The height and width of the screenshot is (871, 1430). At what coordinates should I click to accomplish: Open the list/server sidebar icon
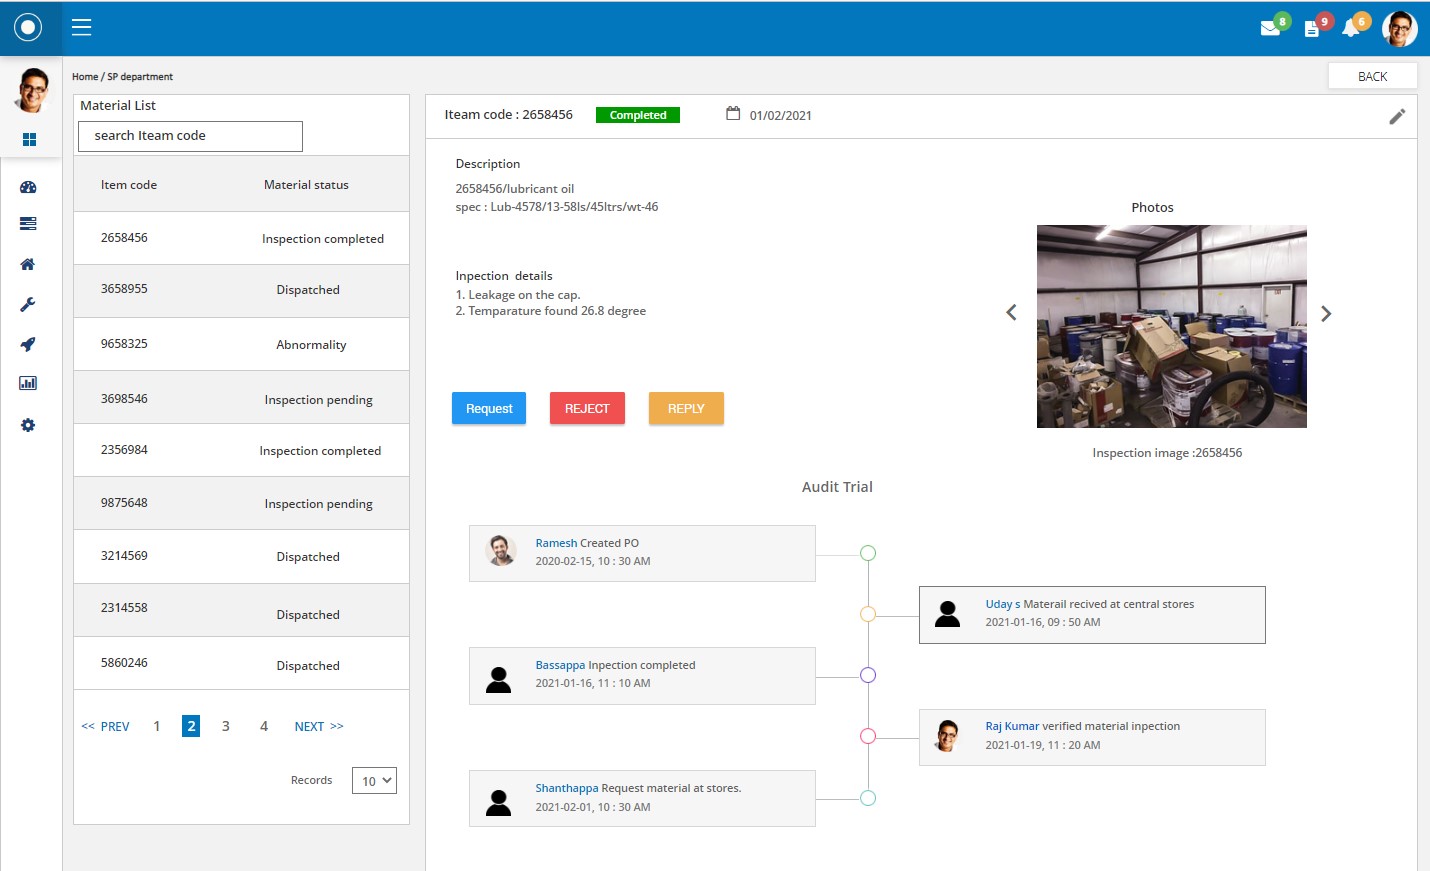click(x=28, y=223)
